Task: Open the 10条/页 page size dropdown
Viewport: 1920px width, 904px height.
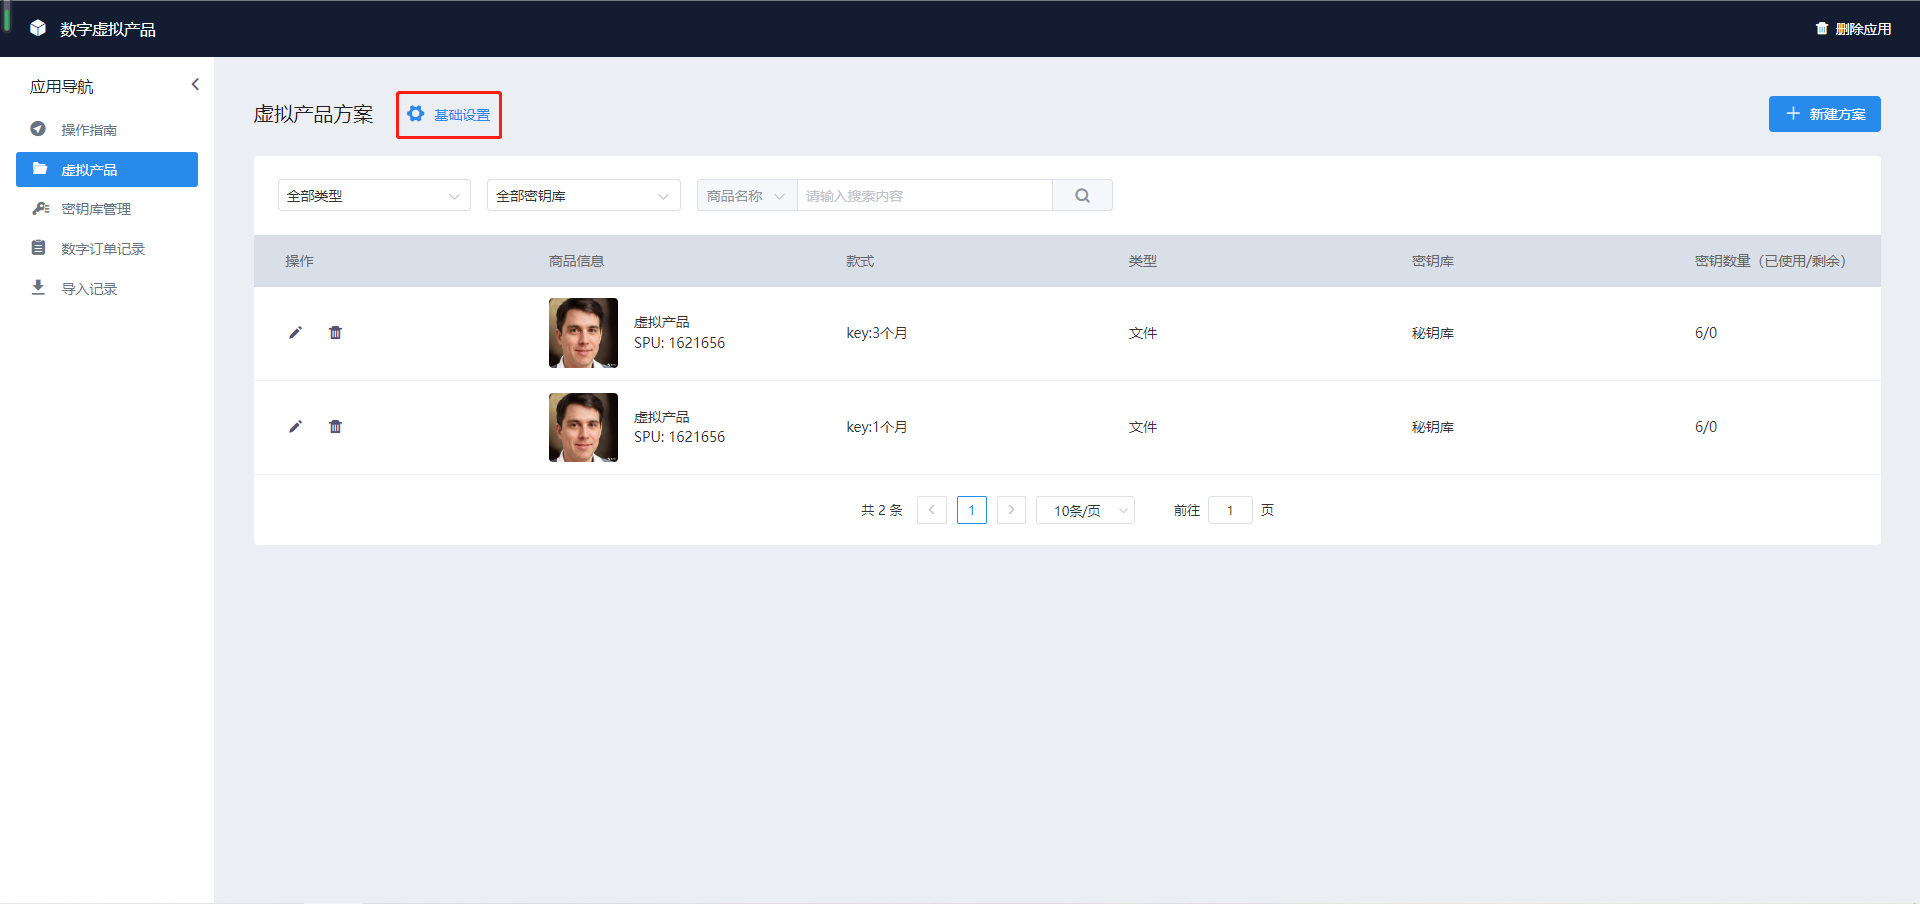Action: pyautogui.click(x=1085, y=510)
